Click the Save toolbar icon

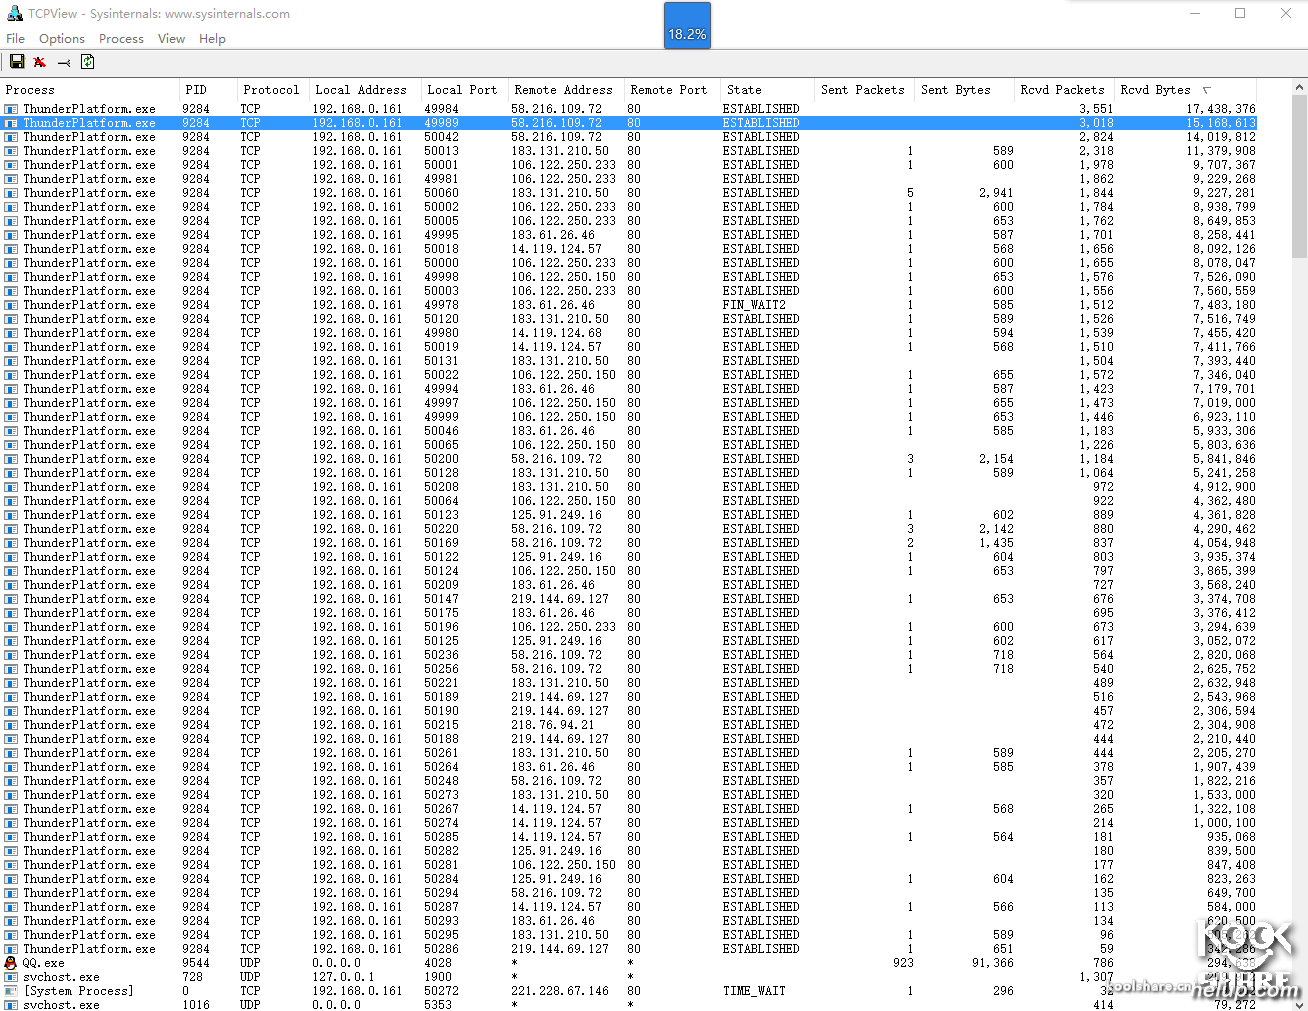[x=17, y=62]
